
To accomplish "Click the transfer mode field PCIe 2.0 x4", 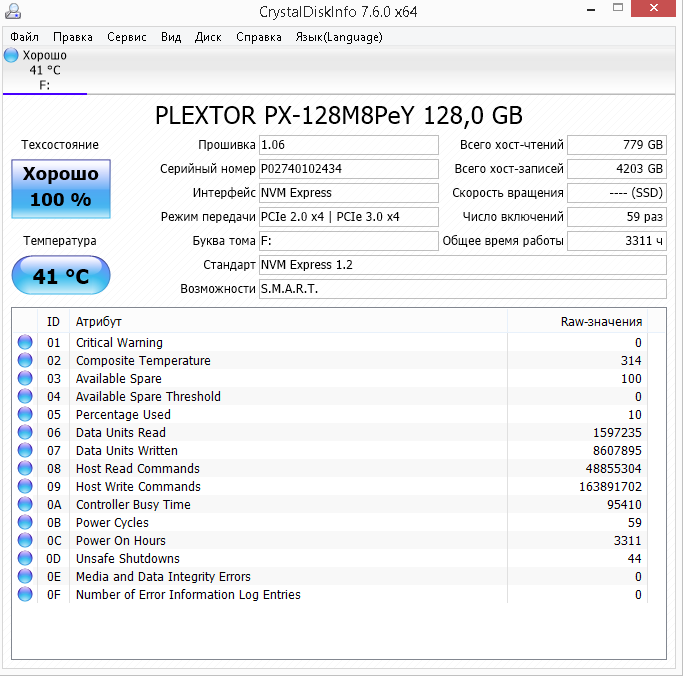I will pyautogui.click(x=348, y=216).
